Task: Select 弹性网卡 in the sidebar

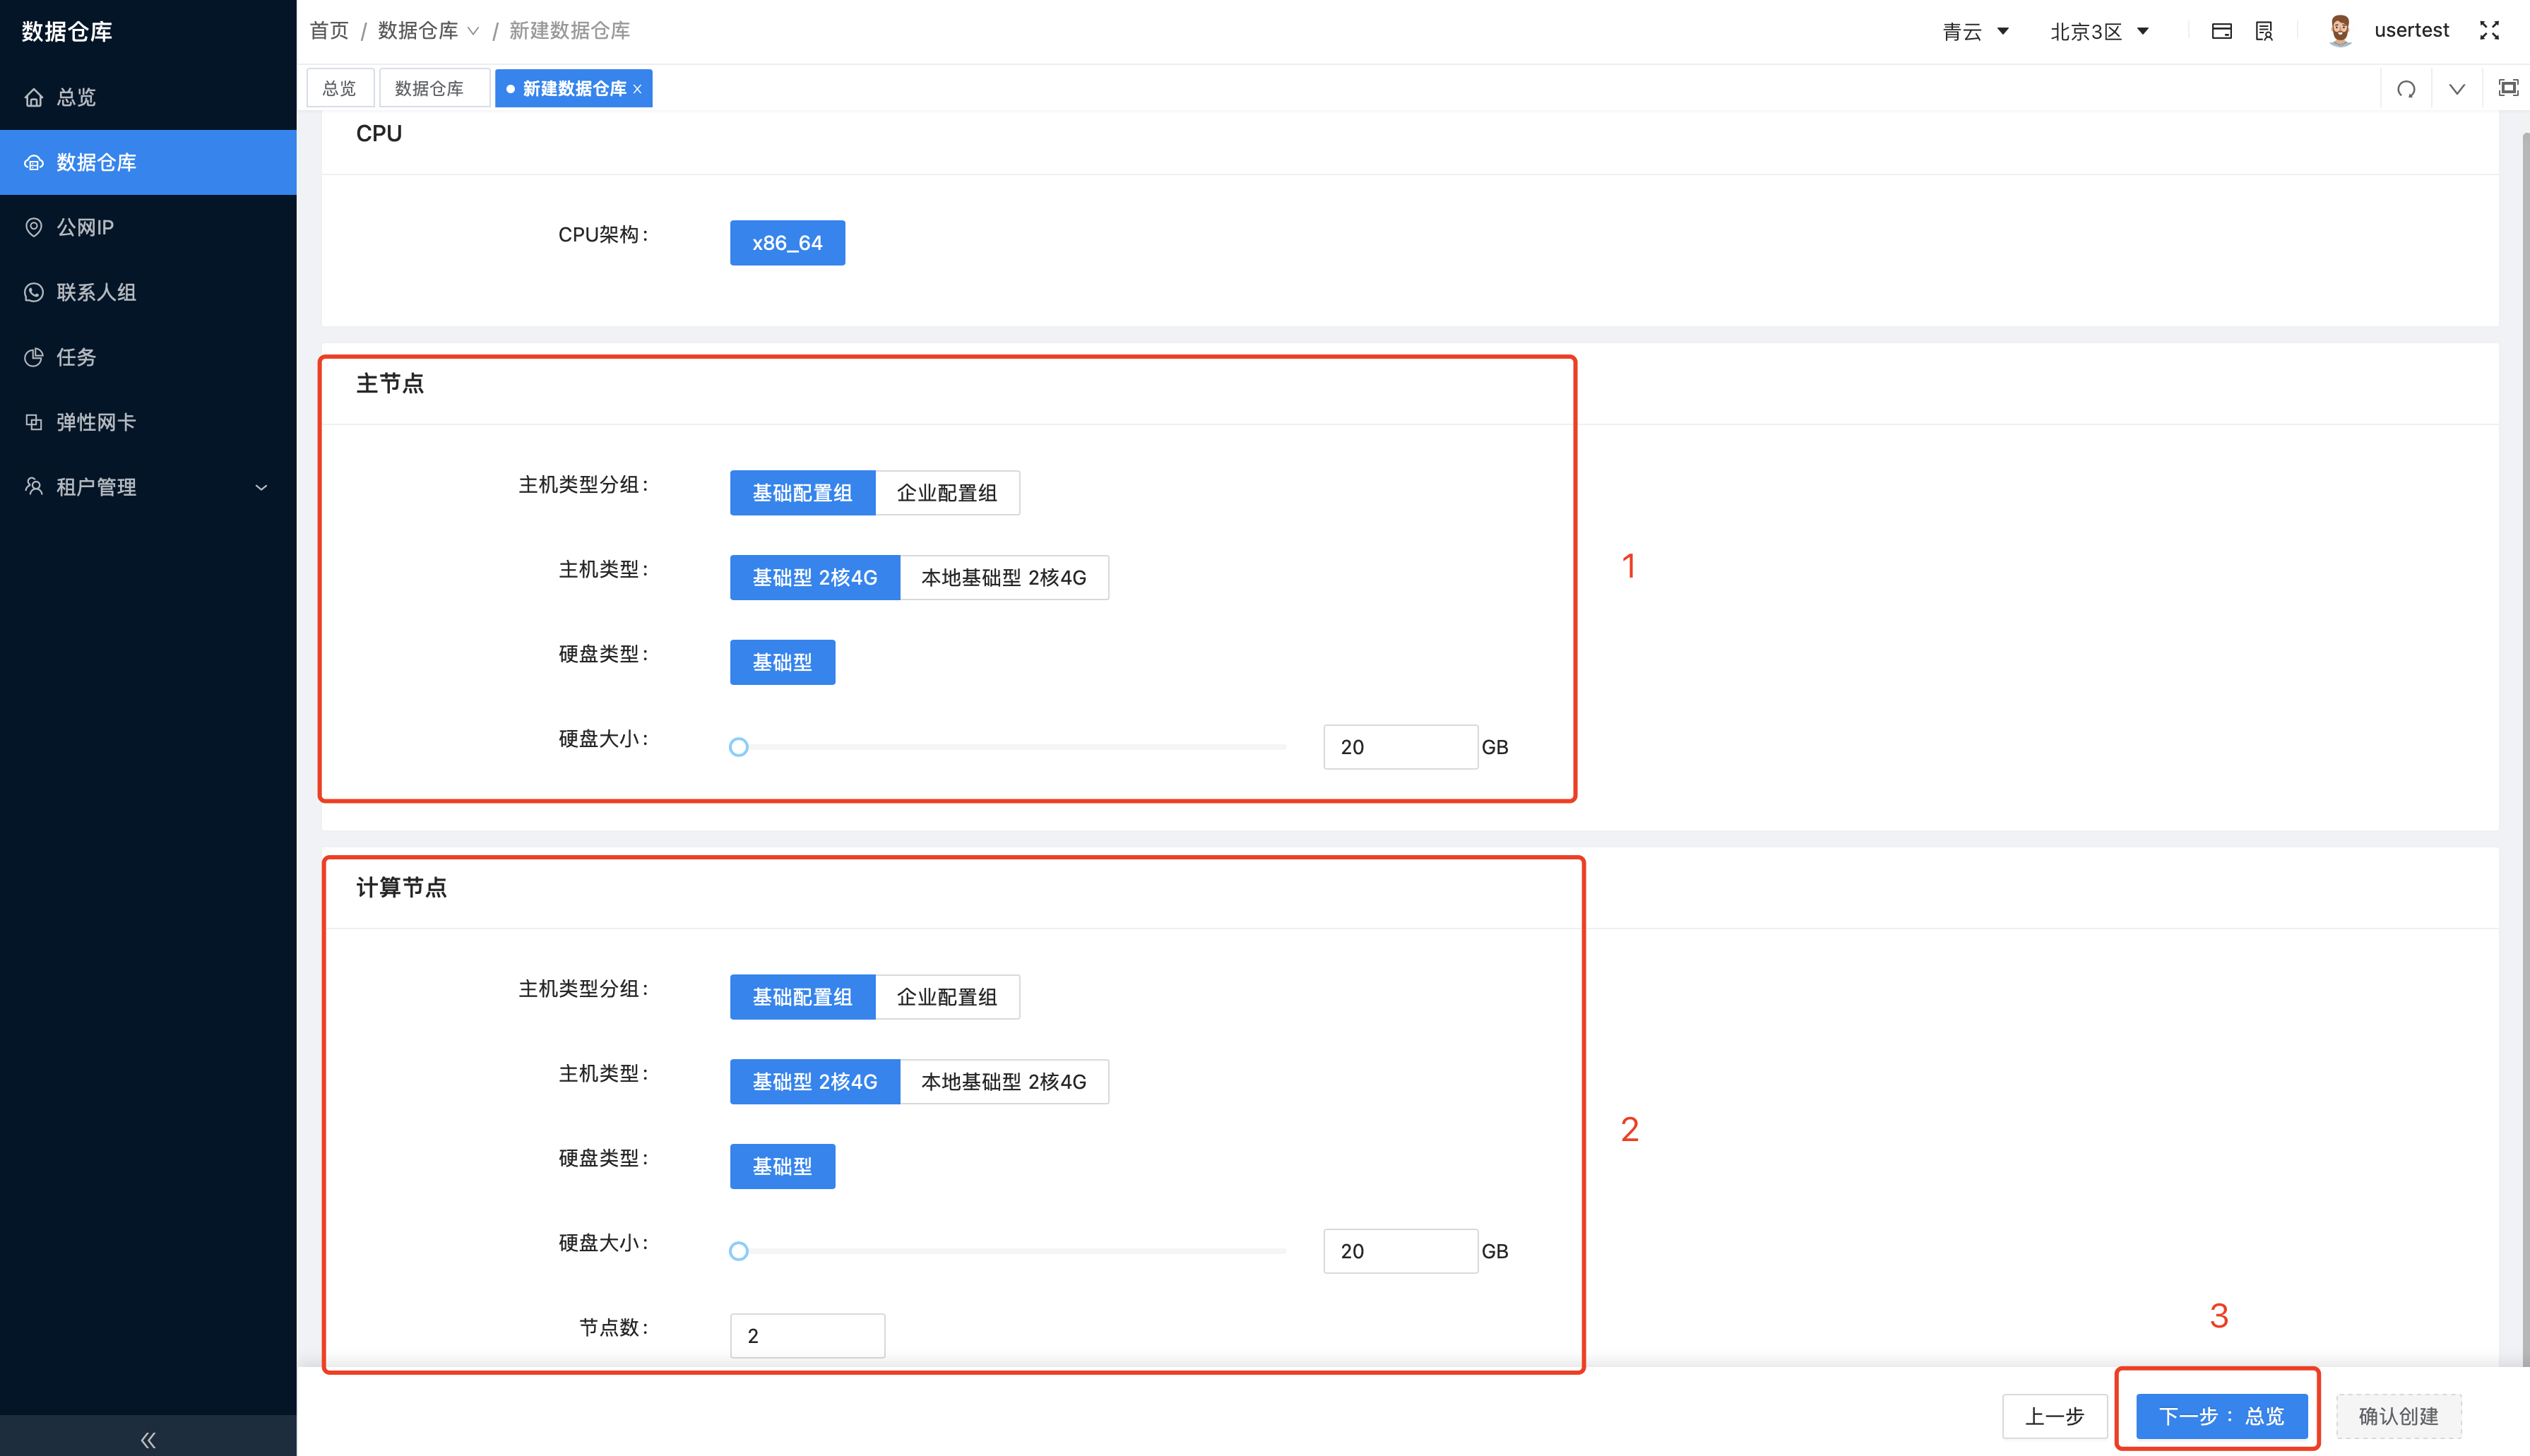Action: pos(95,421)
